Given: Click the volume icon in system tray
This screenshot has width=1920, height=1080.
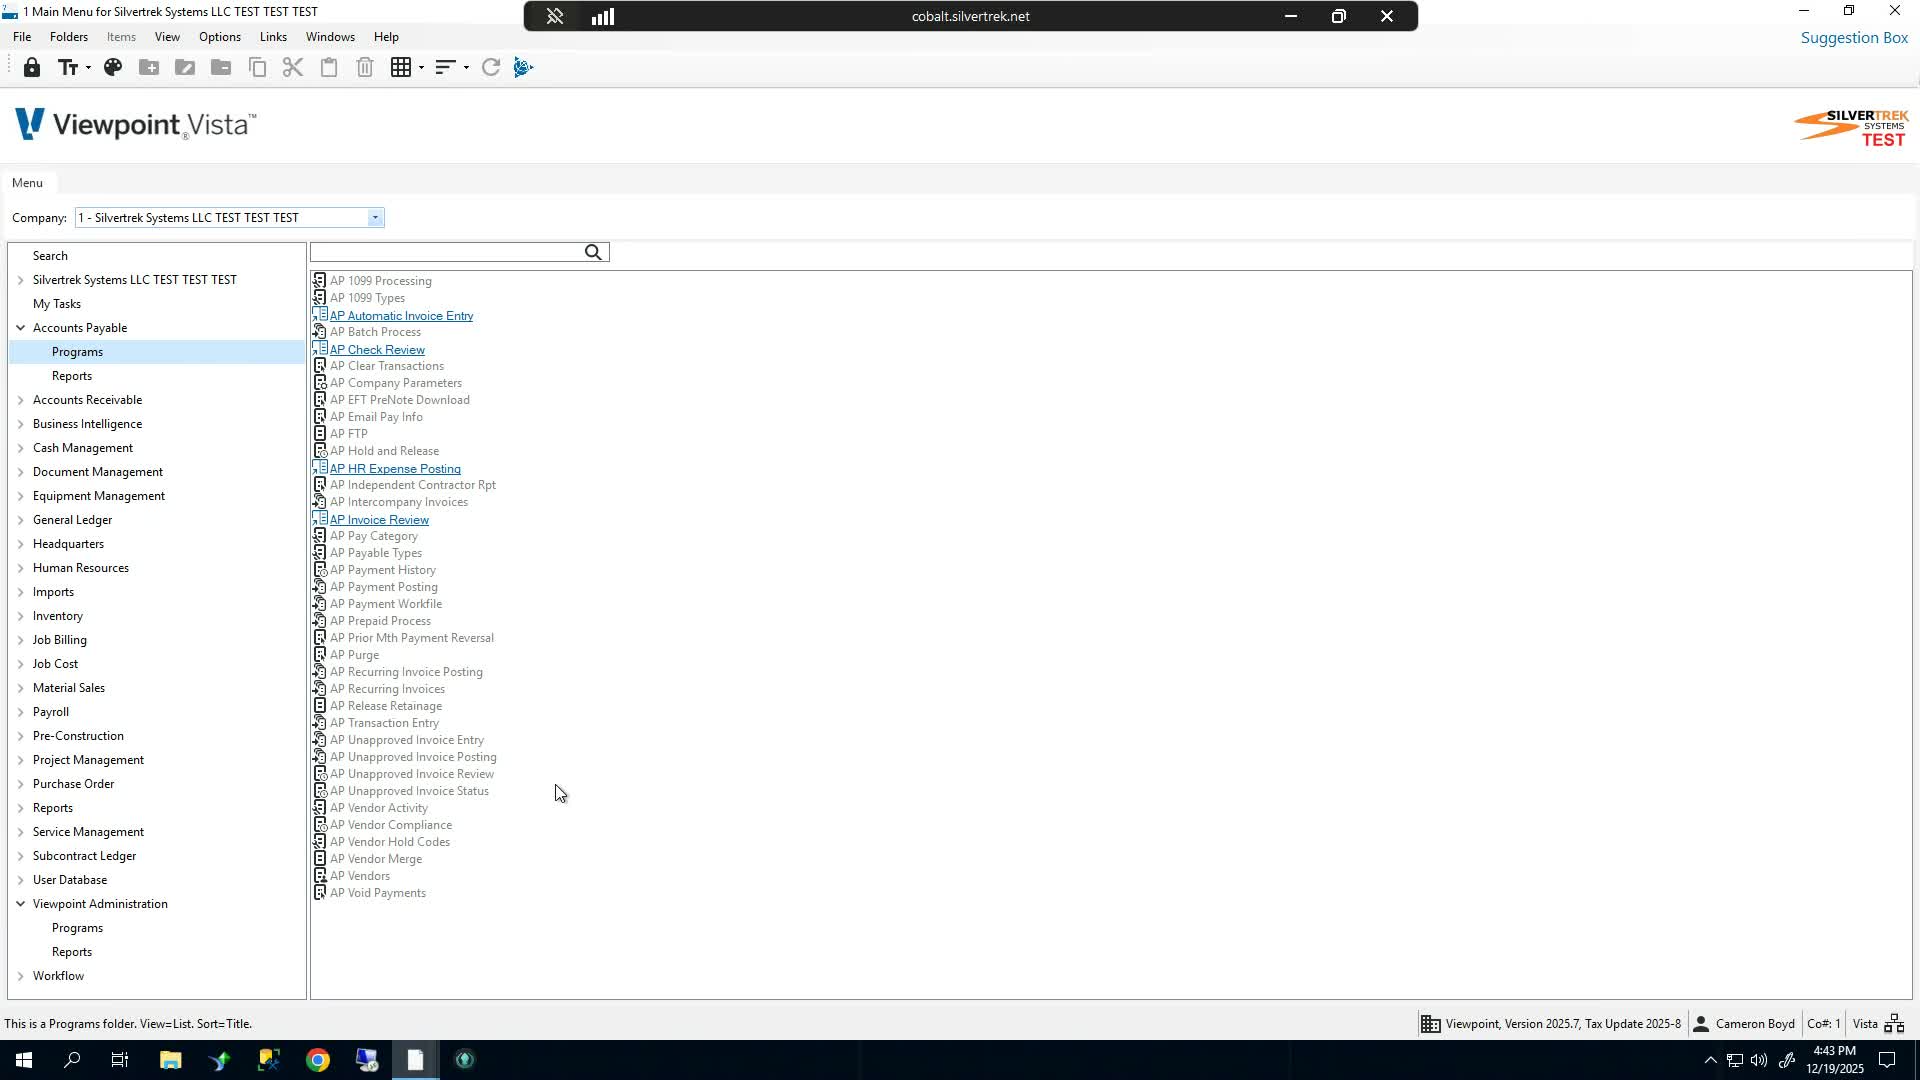Looking at the screenshot, I should pyautogui.click(x=1759, y=1060).
